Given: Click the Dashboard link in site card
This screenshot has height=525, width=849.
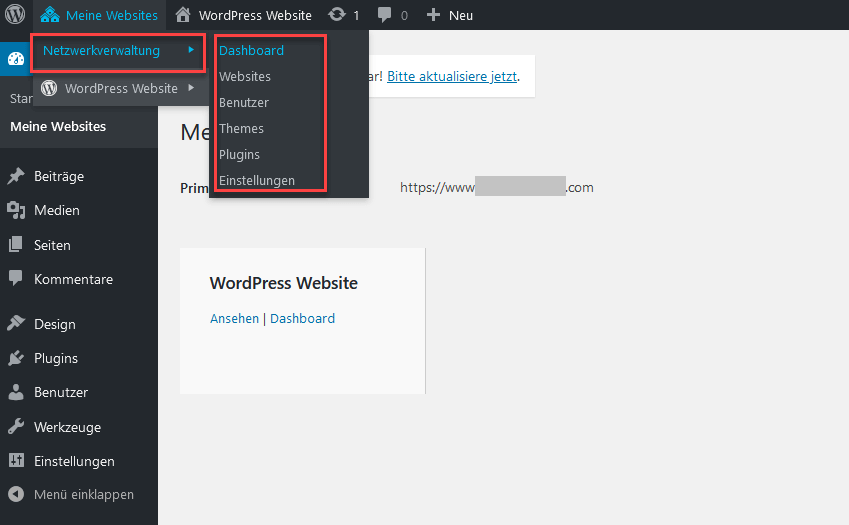Looking at the screenshot, I should coord(302,318).
